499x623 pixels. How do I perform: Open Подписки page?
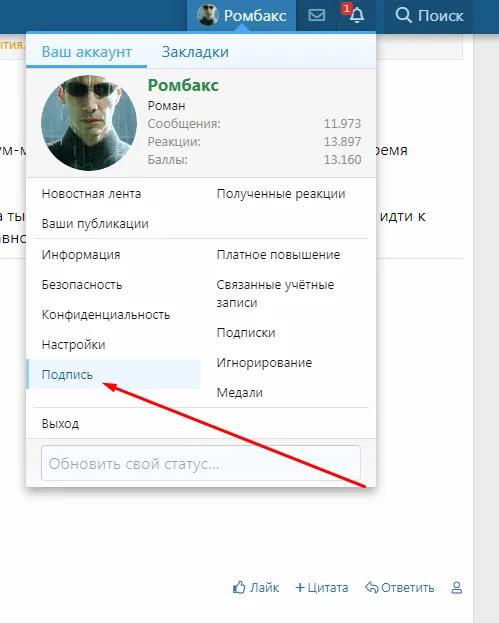246,333
